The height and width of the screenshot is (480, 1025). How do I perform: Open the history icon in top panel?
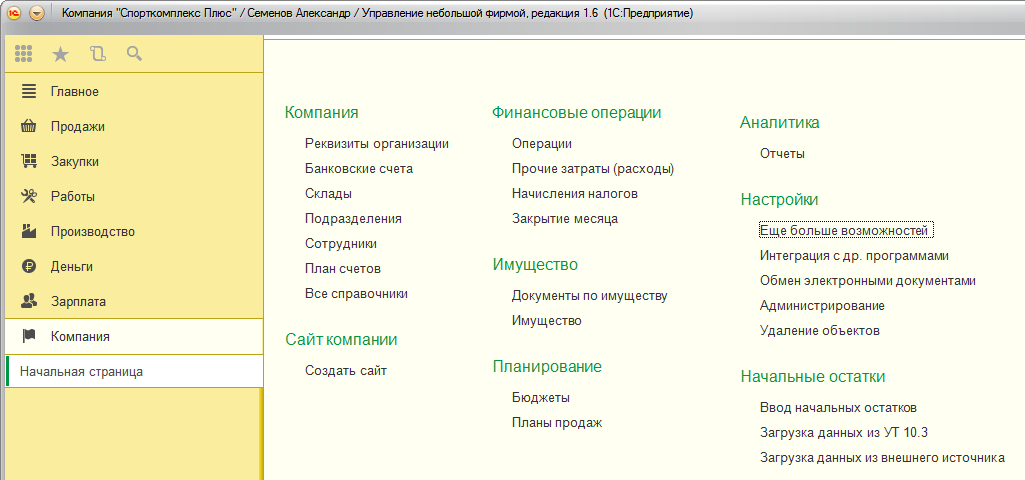[x=98, y=54]
